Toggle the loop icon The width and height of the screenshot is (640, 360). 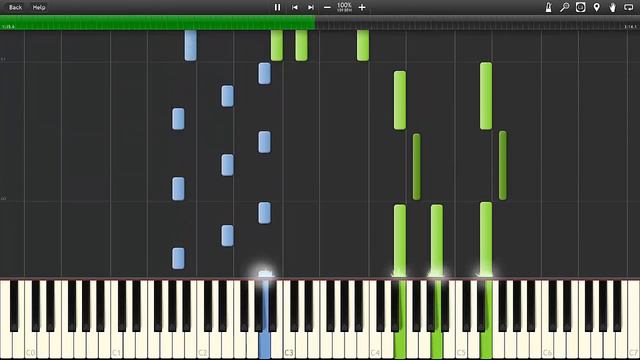(x=629, y=7)
